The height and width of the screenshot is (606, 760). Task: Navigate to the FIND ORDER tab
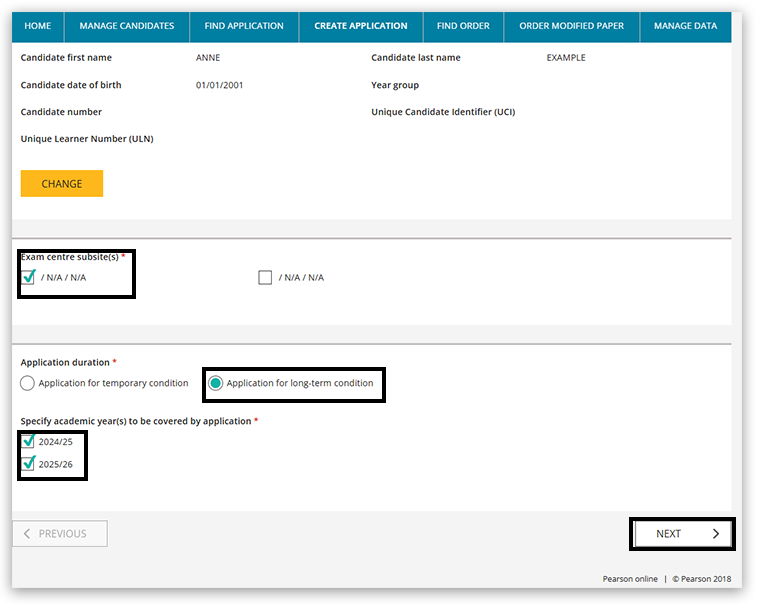tap(463, 26)
